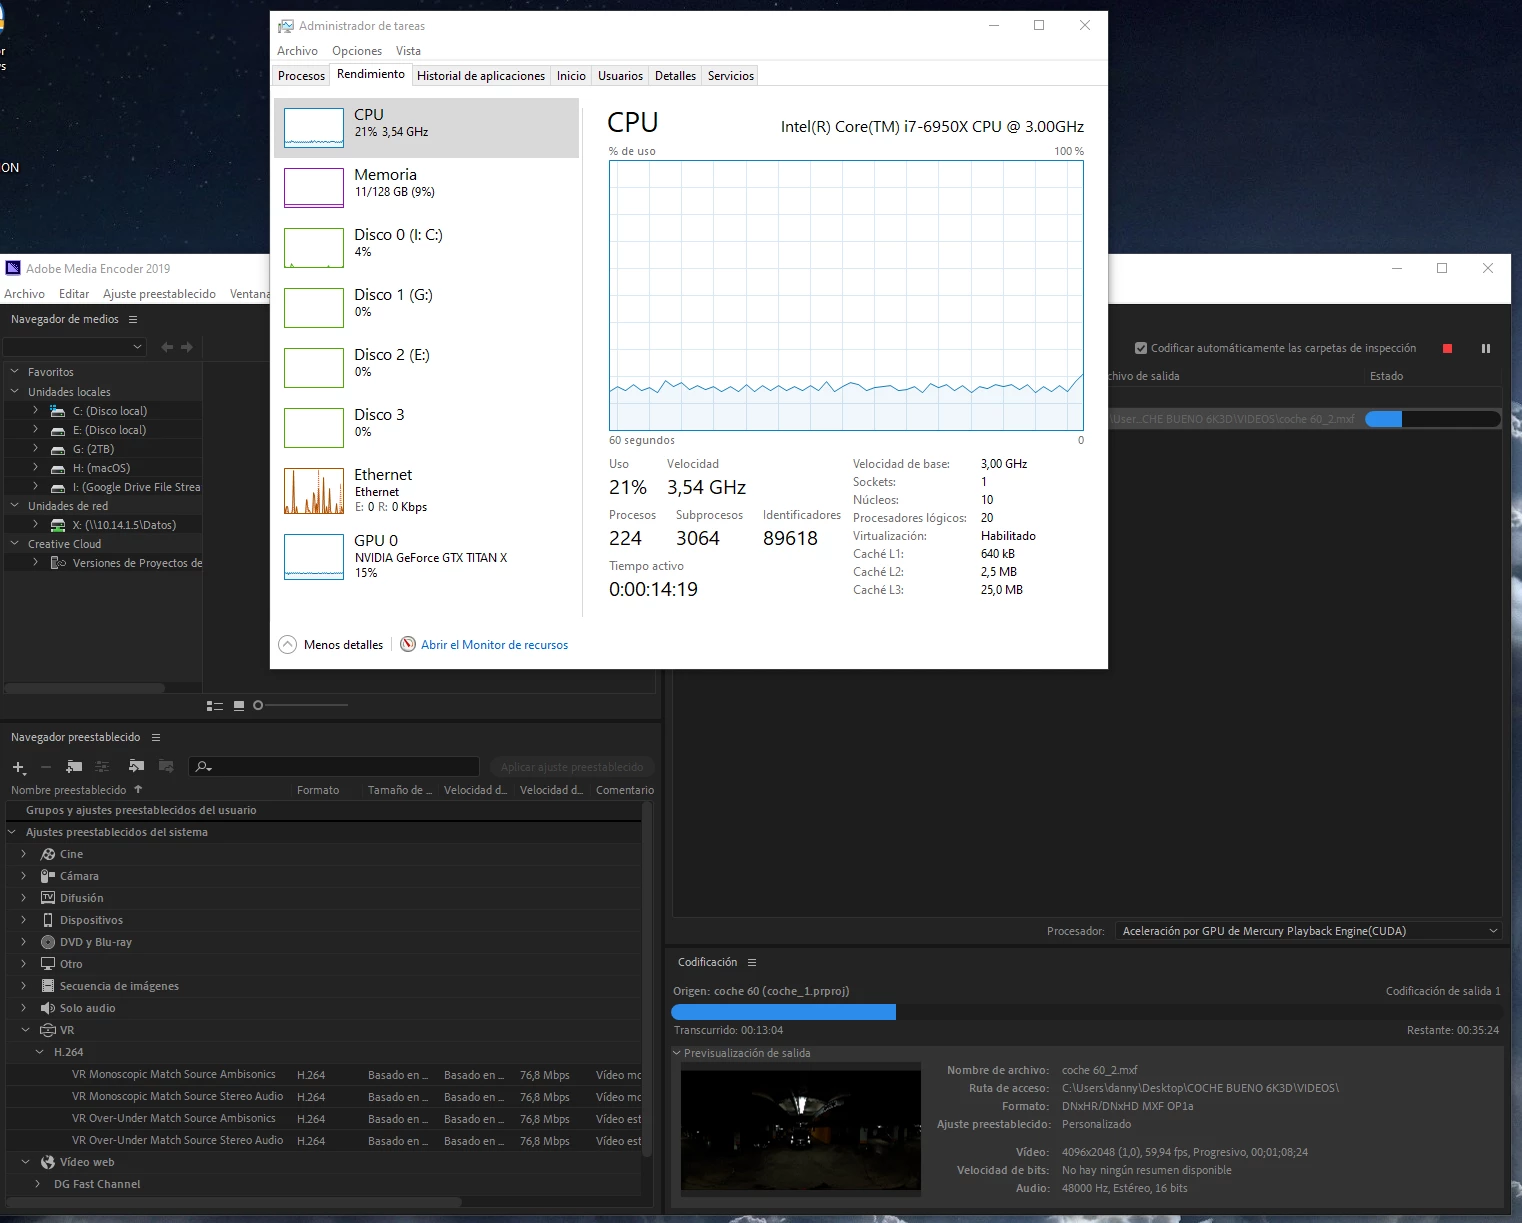Click the encoding progress bar

(1087, 1012)
